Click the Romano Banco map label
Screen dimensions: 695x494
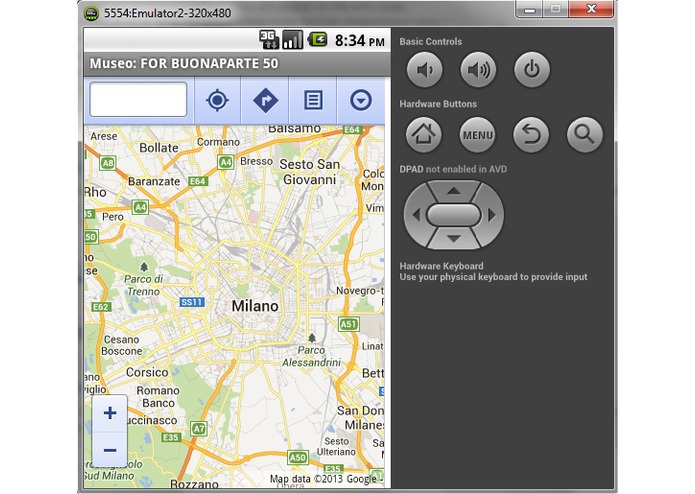pos(158,397)
